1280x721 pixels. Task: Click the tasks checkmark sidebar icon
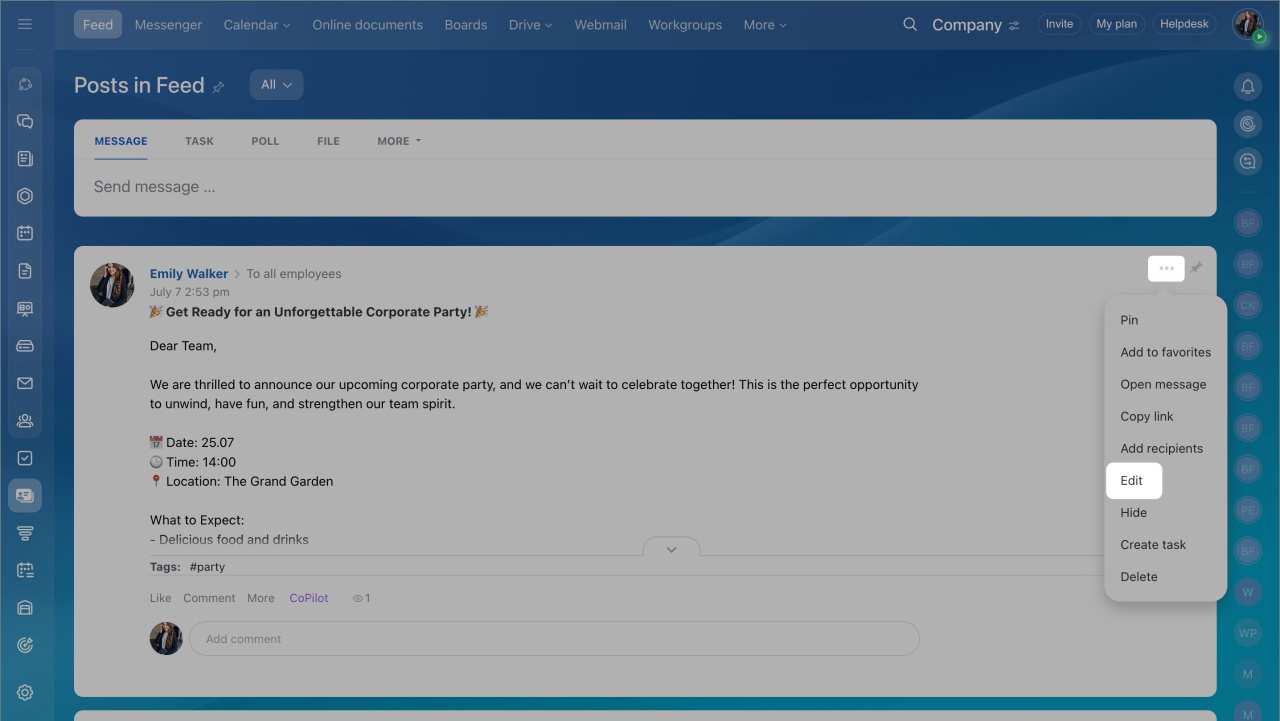click(25, 458)
